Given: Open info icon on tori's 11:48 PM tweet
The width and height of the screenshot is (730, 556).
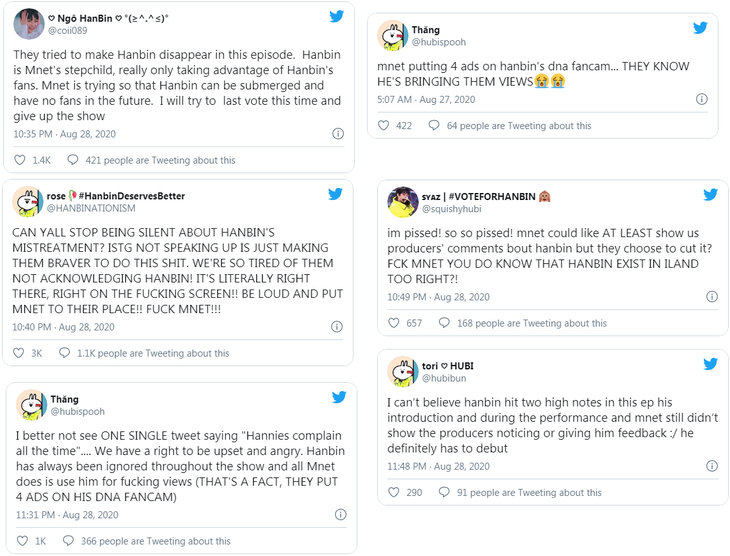Looking at the screenshot, I should tap(712, 466).
